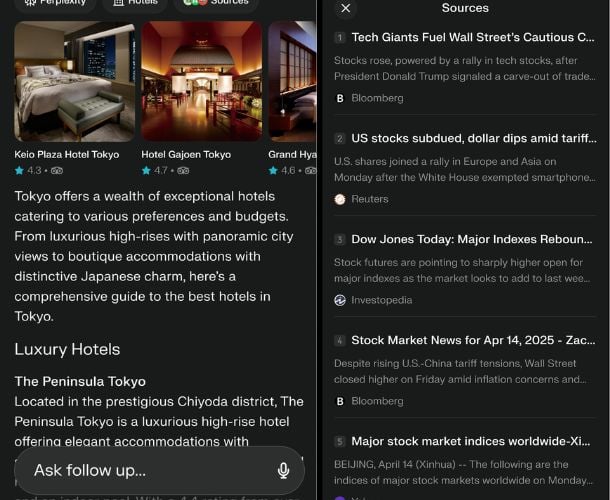Open the Keio Plaza Hotel Tokyo photo
Viewport: 610px width, 500px height.
pyautogui.click(x=74, y=82)
